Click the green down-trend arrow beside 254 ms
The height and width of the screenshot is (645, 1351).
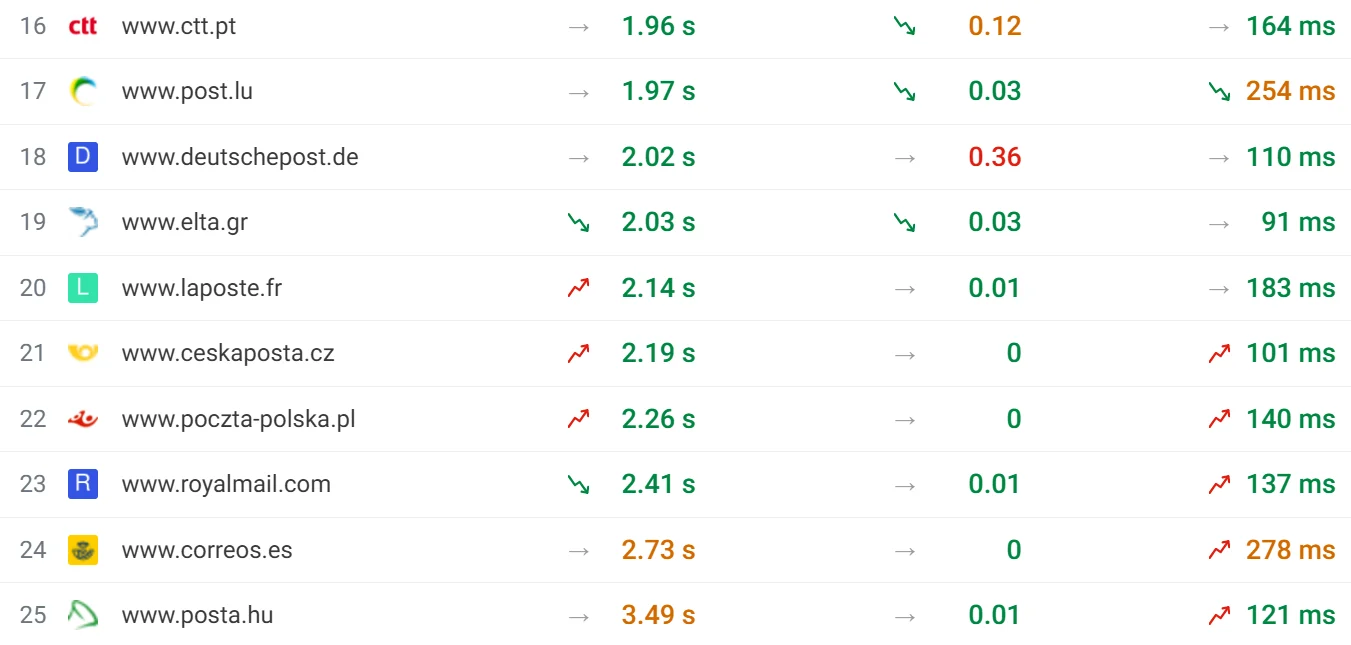pos(1219,91)
